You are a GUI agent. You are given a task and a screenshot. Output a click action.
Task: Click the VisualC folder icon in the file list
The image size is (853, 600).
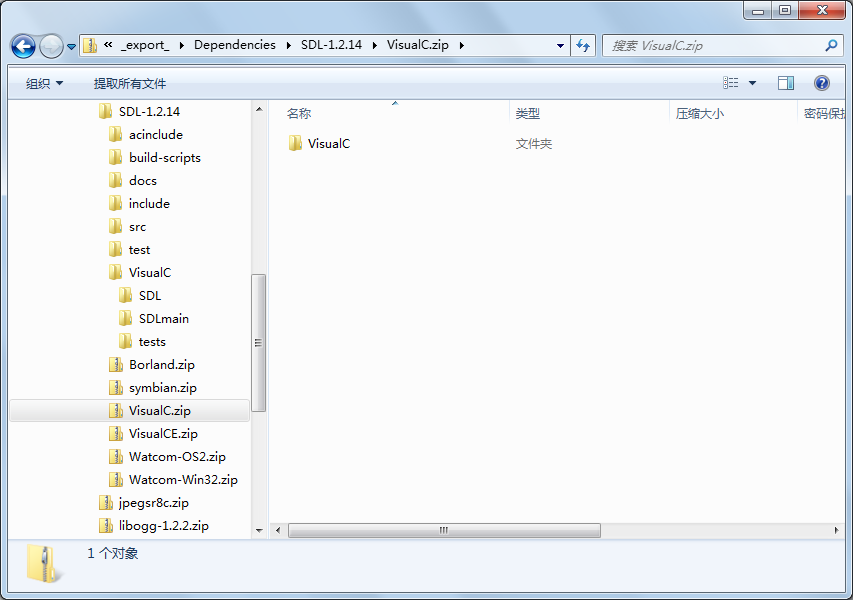pos(294,143)
